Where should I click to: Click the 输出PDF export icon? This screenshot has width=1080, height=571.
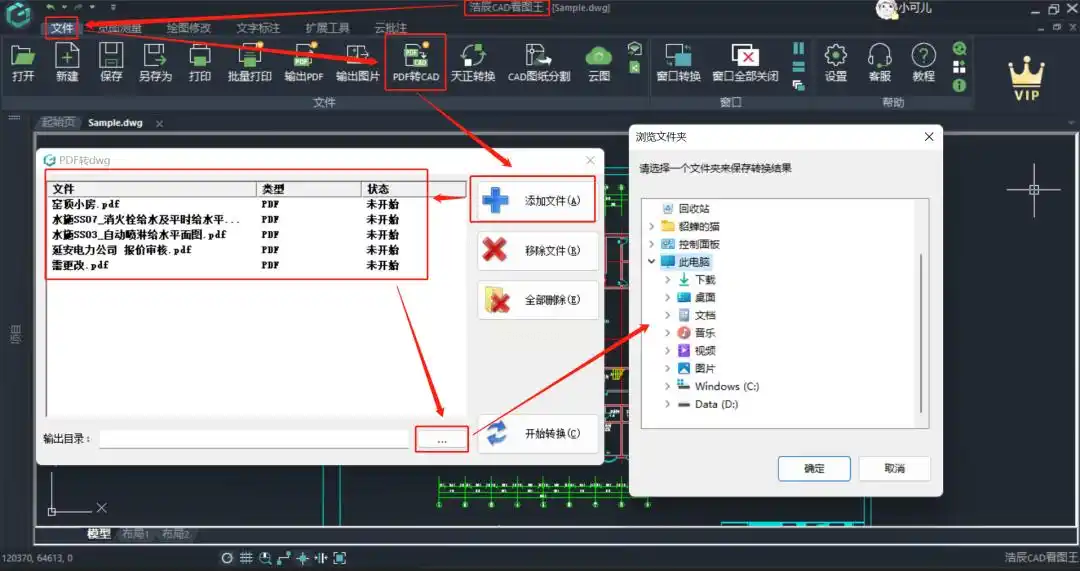(x=304, y=62)
